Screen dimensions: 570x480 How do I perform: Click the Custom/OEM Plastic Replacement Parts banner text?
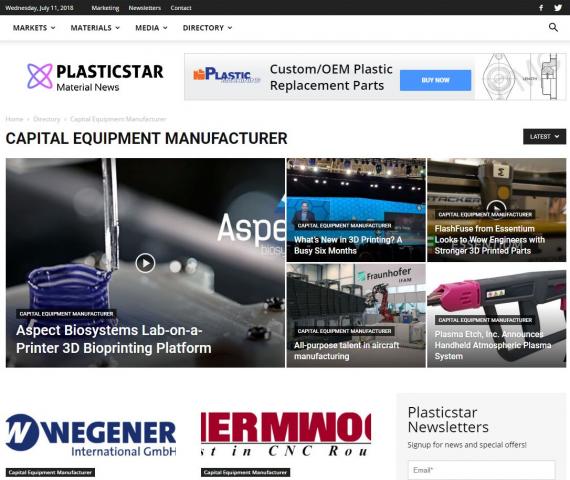pos(331,77)
